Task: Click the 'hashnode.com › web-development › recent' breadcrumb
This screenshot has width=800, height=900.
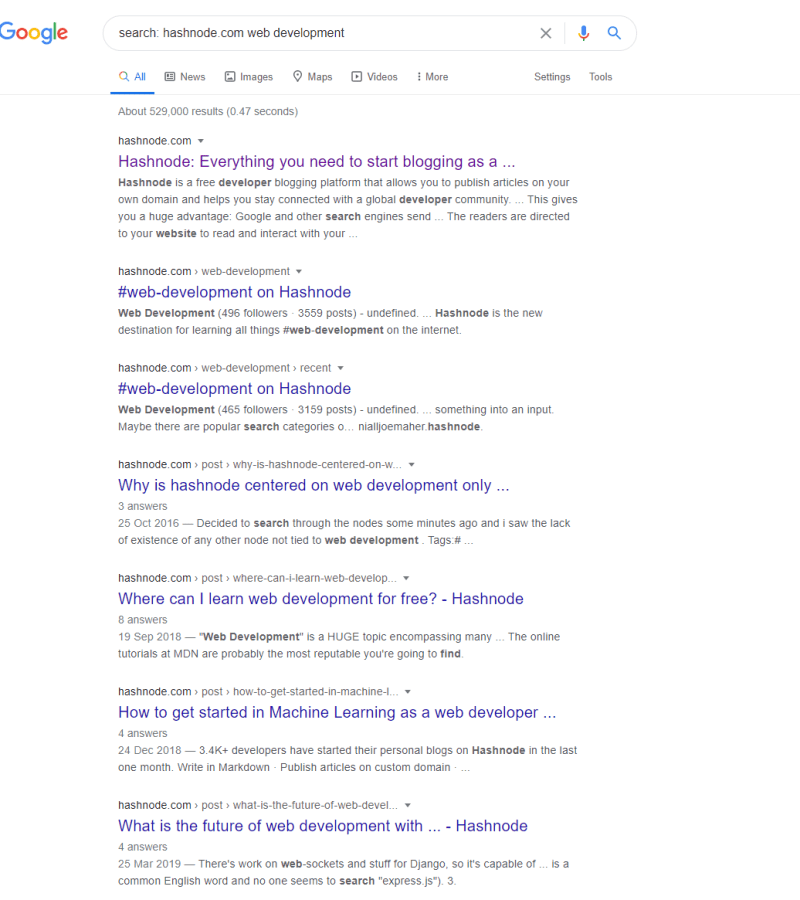Action: click(x=224, y=368)
